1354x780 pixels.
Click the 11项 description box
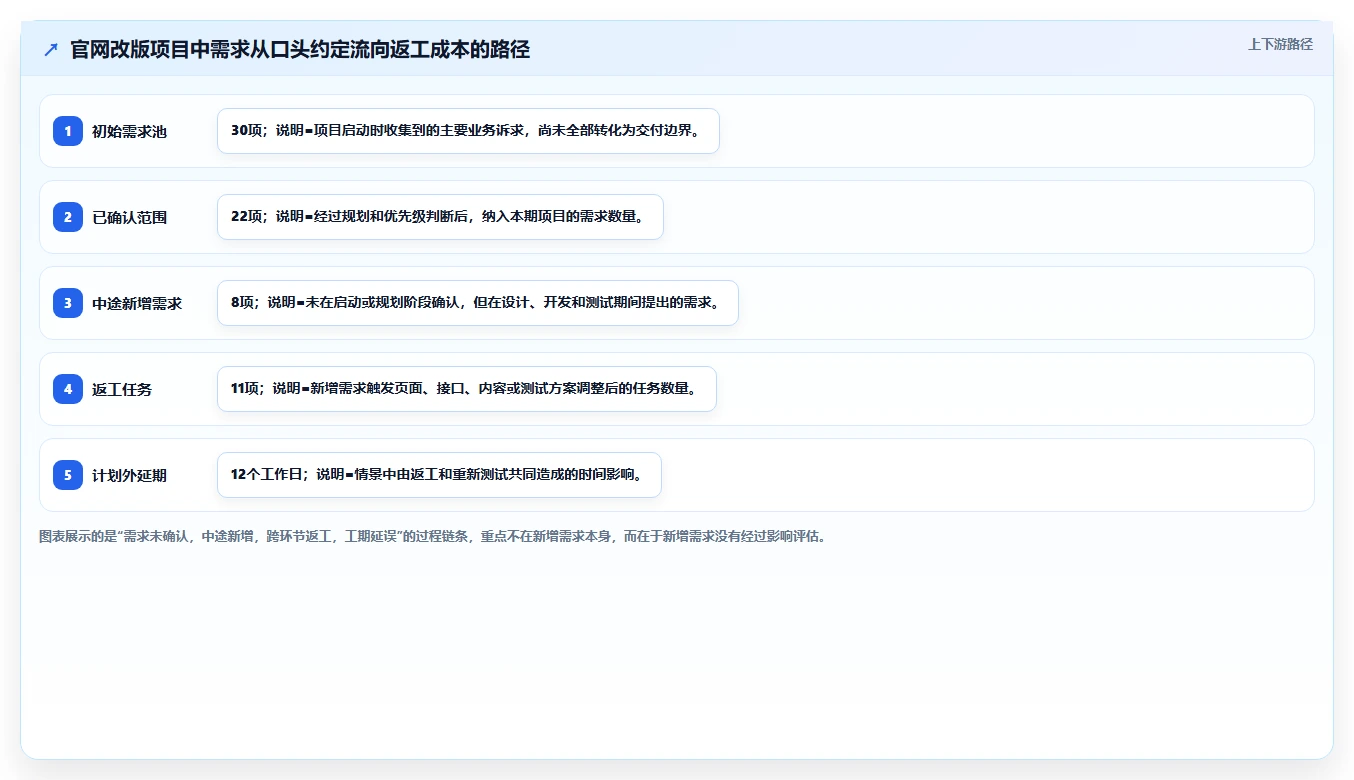tap(466, 389)
